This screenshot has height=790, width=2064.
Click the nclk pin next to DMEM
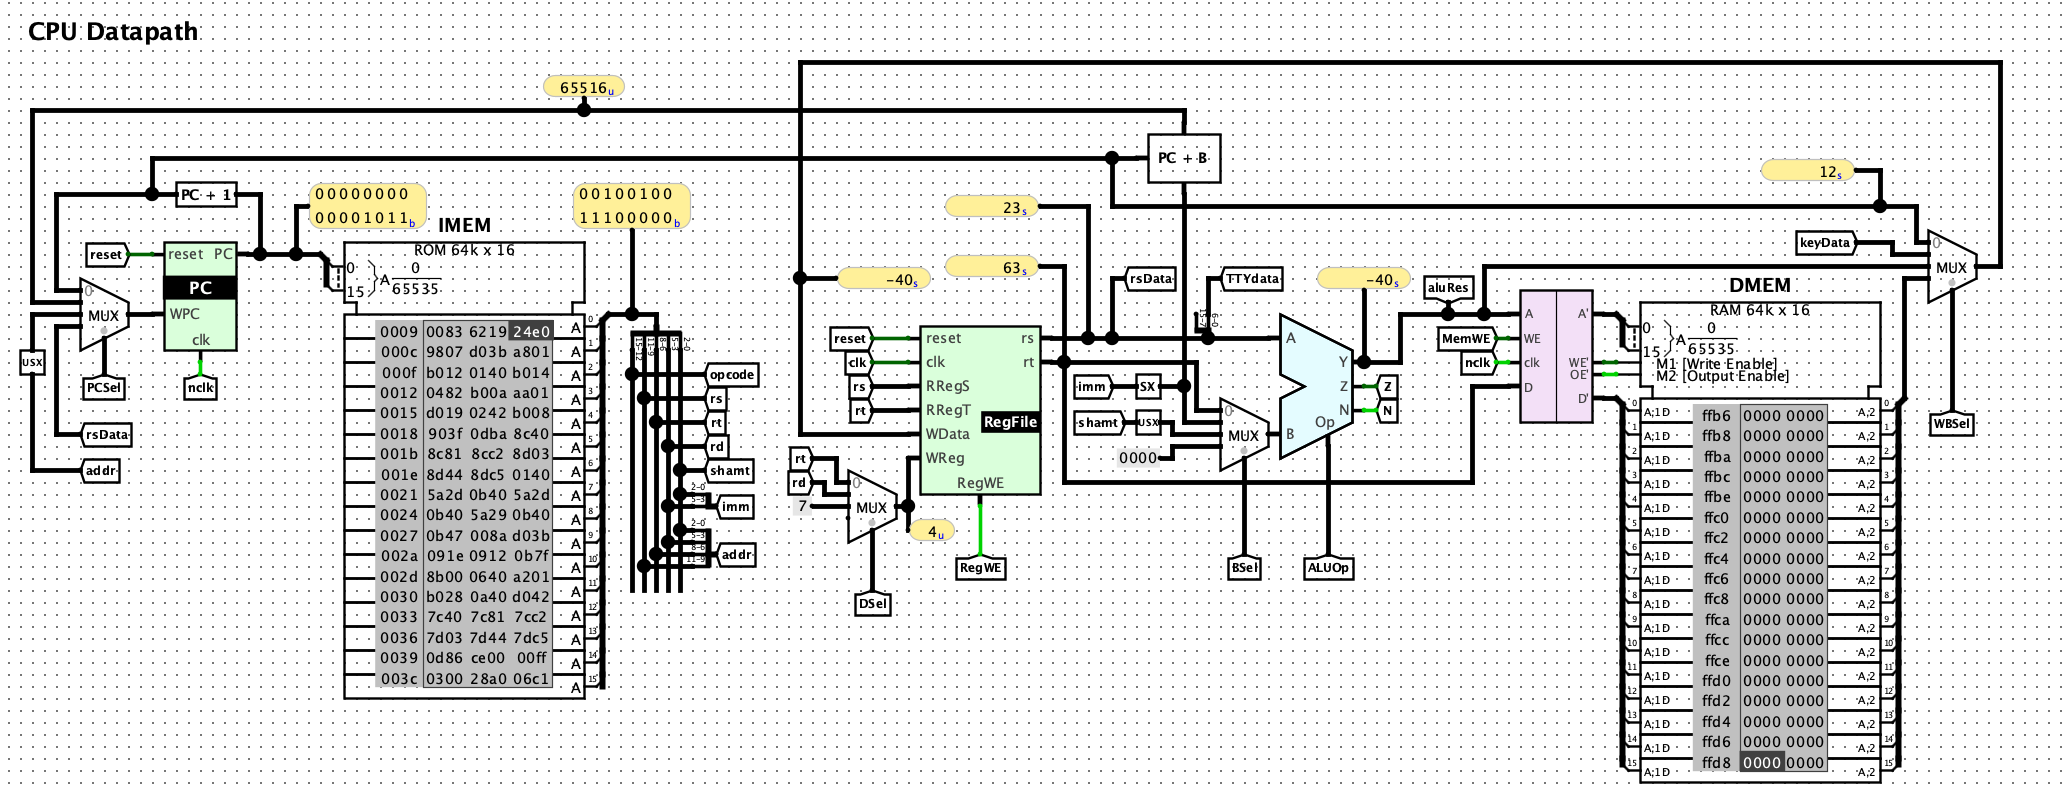tap(1478, 363)
